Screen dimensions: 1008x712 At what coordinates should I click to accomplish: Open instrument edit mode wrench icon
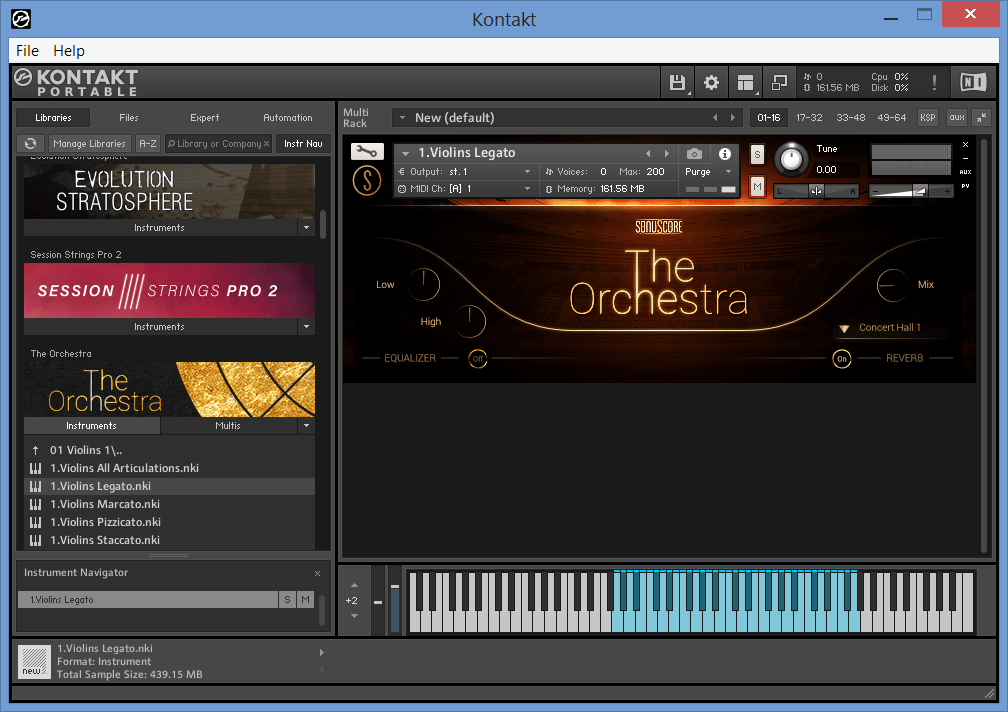pos(367,152)
